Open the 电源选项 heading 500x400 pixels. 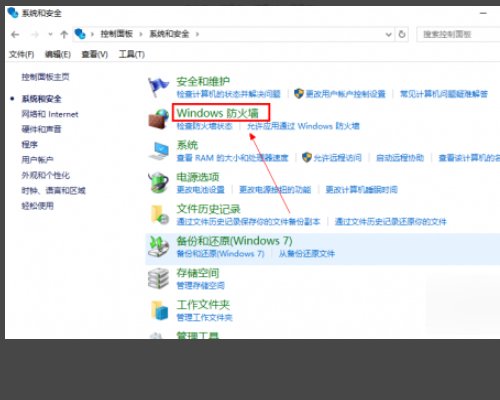198,177
